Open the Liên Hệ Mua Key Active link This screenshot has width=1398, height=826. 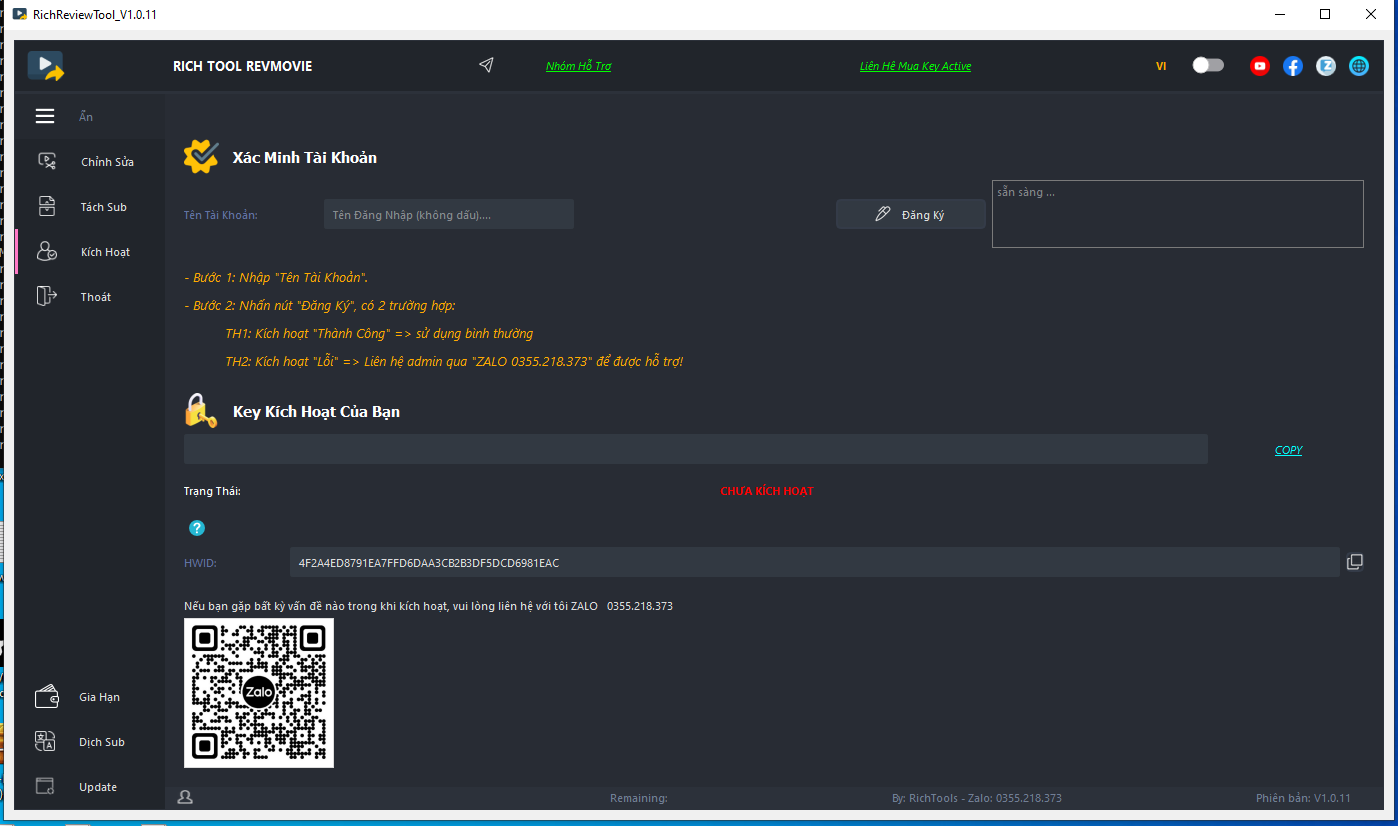(x=915, y=66)
